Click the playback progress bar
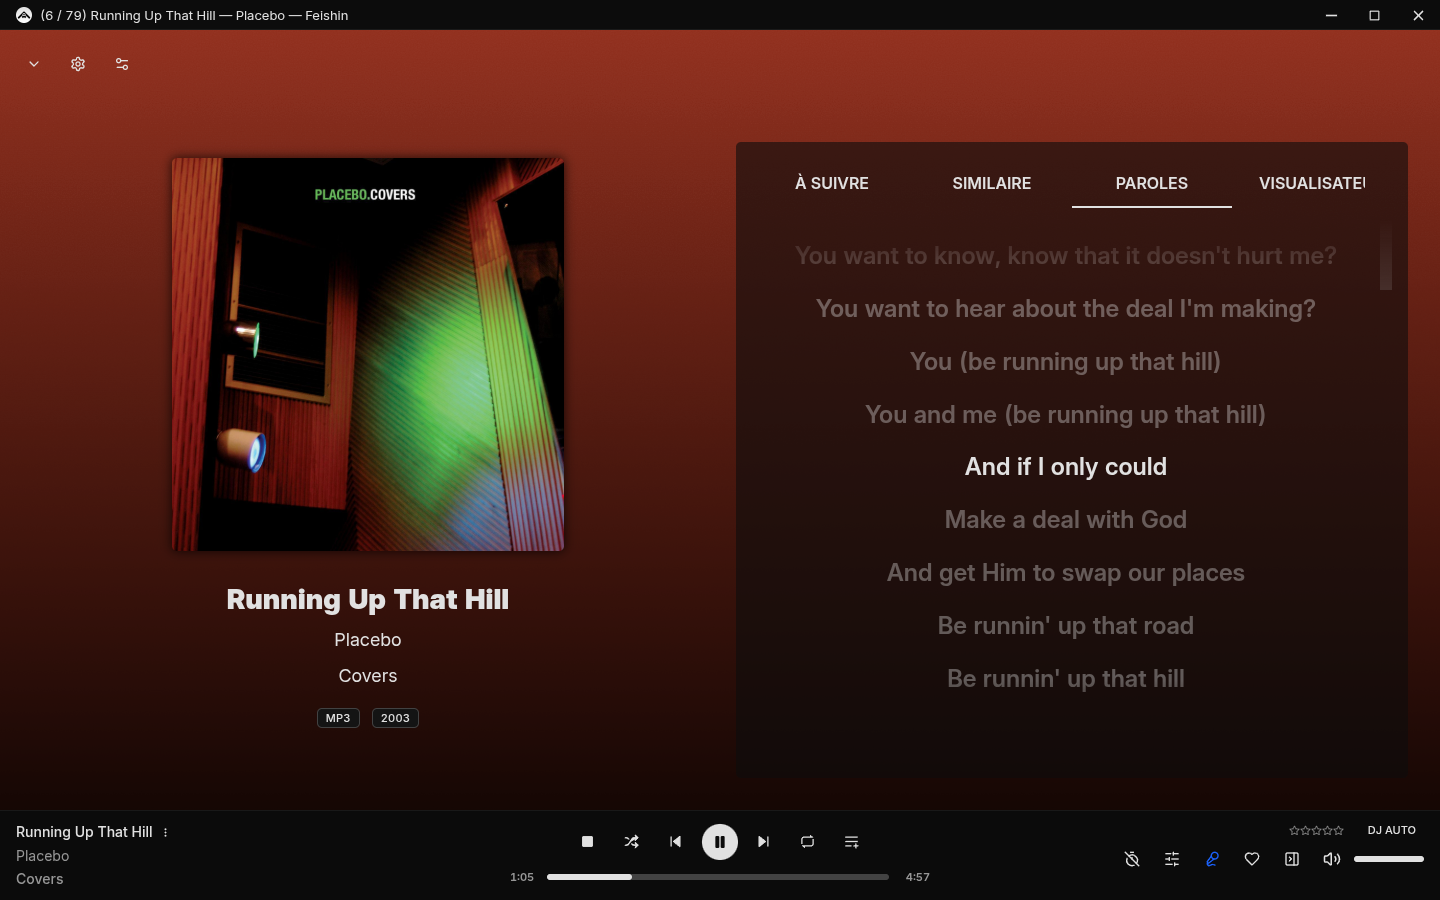1440x900 pixels. pos(718,877)
